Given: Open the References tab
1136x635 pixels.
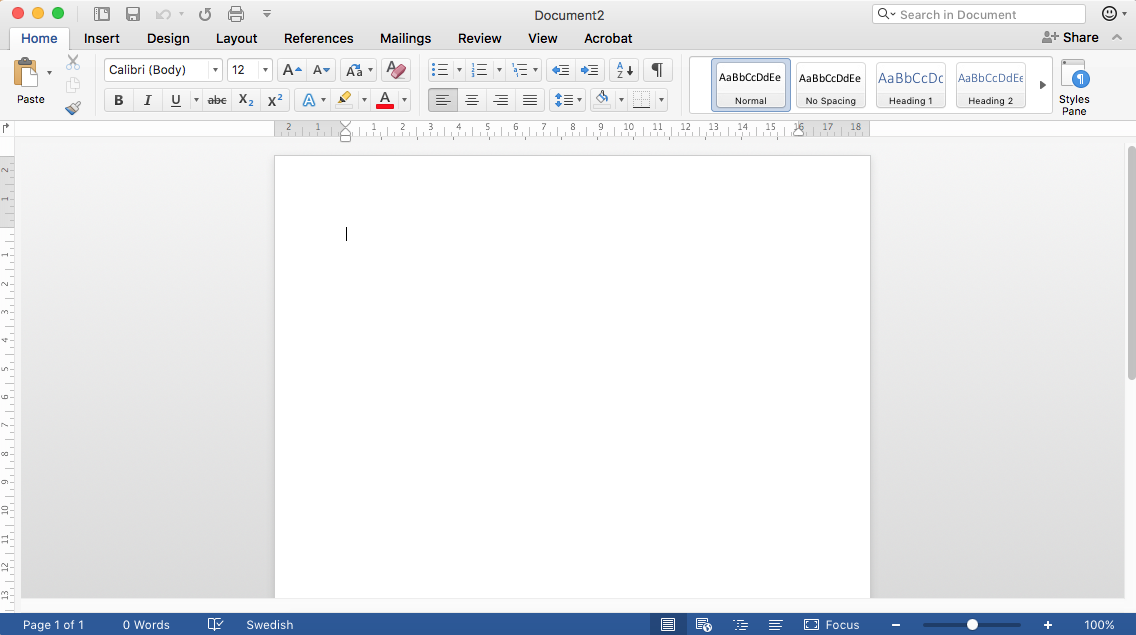Looking at the screenshot, I should 318,38.
